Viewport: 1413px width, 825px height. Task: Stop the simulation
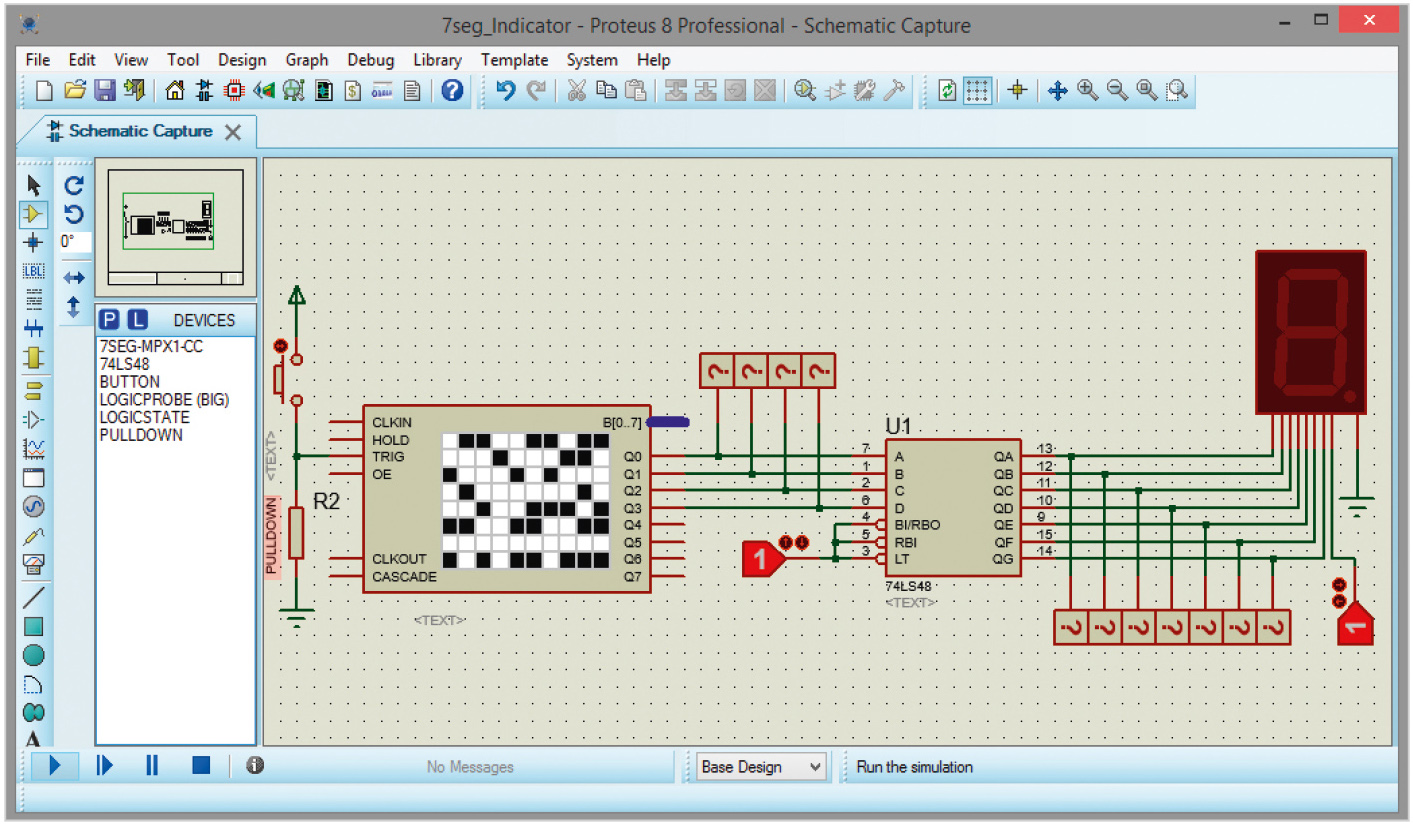pyautogui.click(x=201, y=766)
